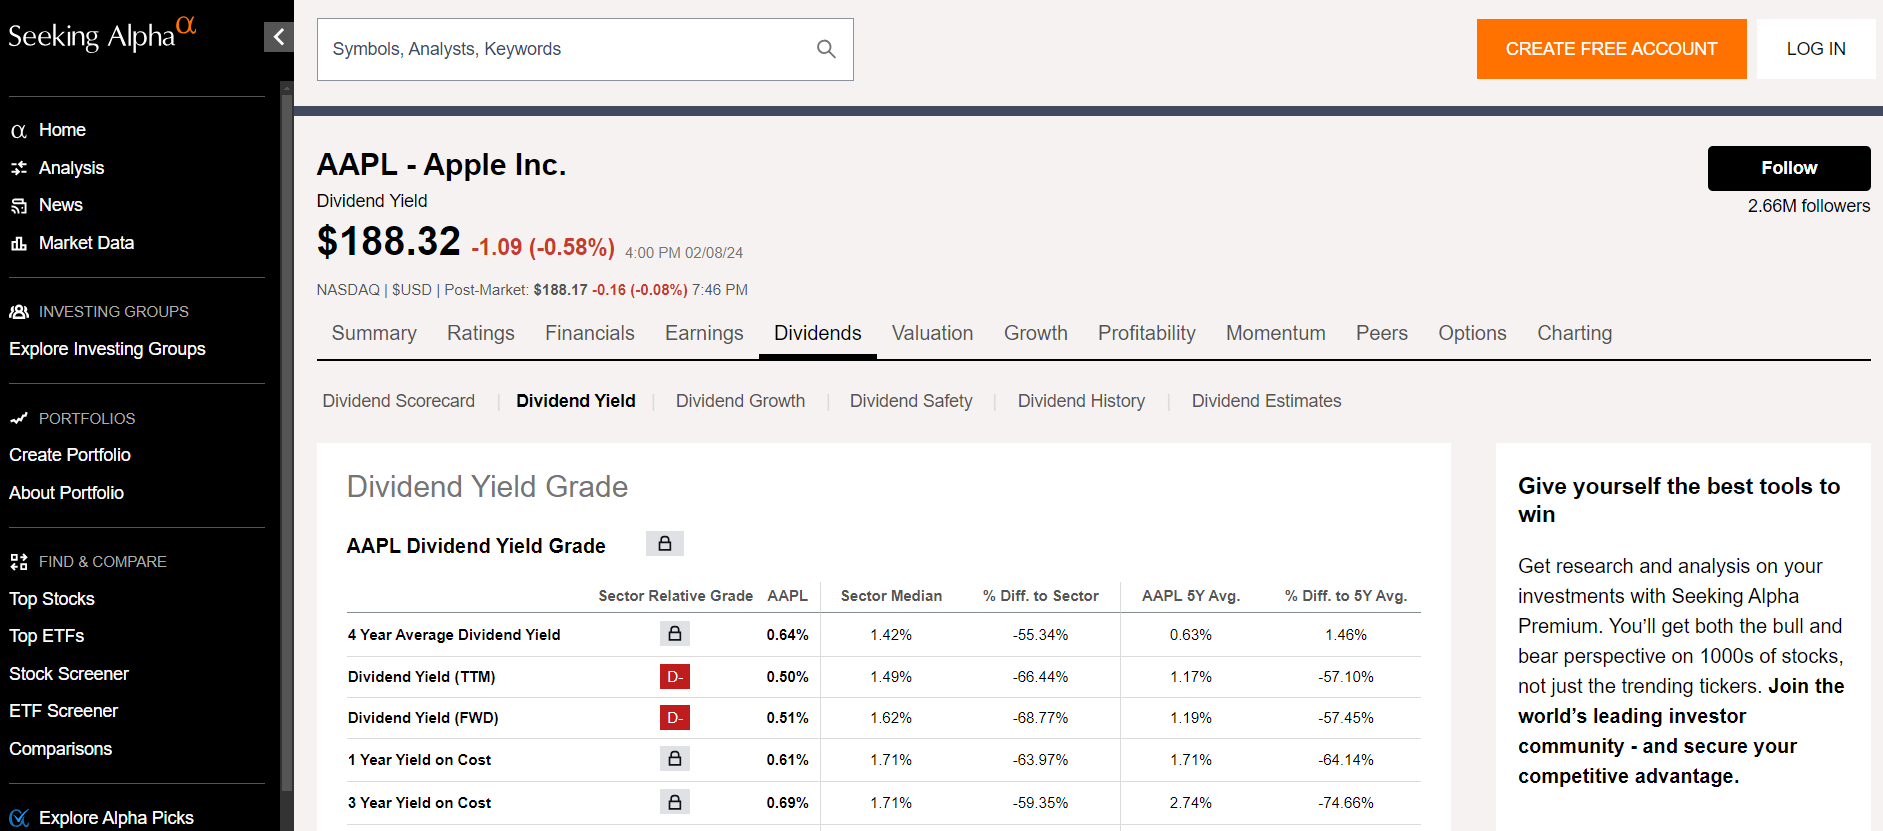The image size is (1883, 831).
Task: Click the Log In button
Action: point(1816,49)
